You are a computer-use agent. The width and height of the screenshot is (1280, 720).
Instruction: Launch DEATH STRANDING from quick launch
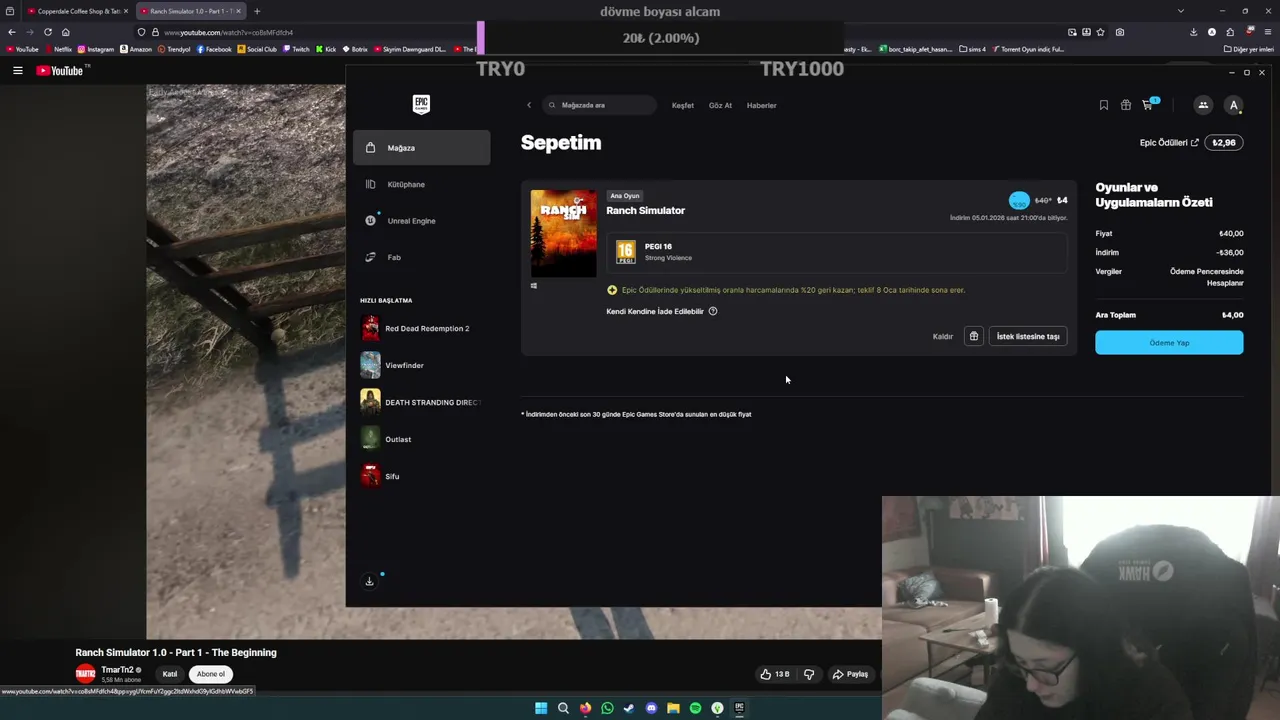(420, 402)
